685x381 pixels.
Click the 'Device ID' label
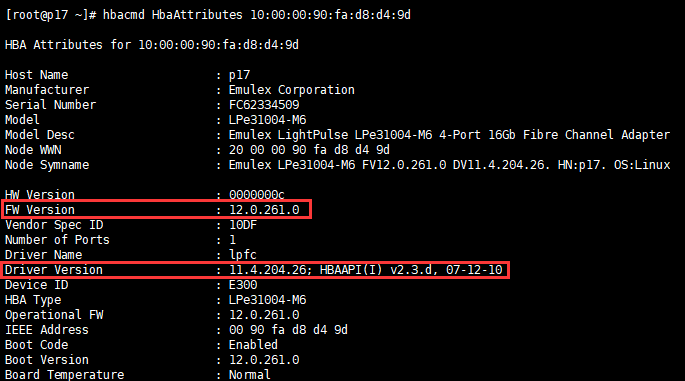coord(36,285)
